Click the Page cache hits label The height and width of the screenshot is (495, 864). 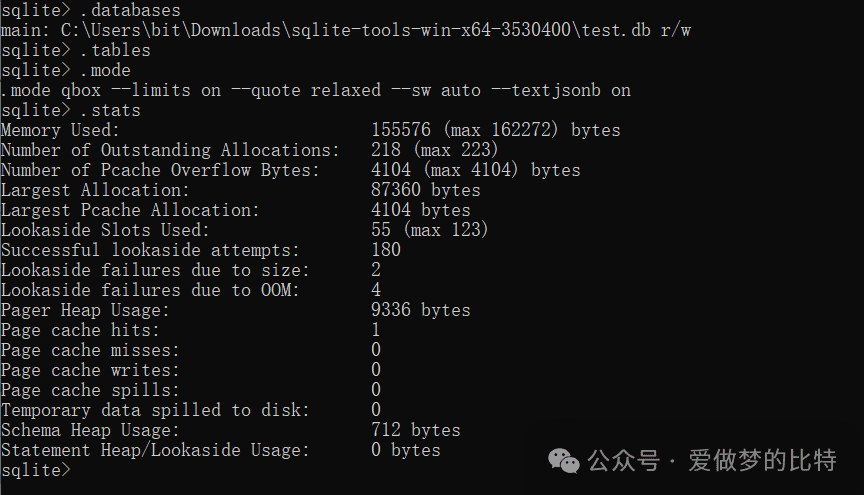point(80,330)
